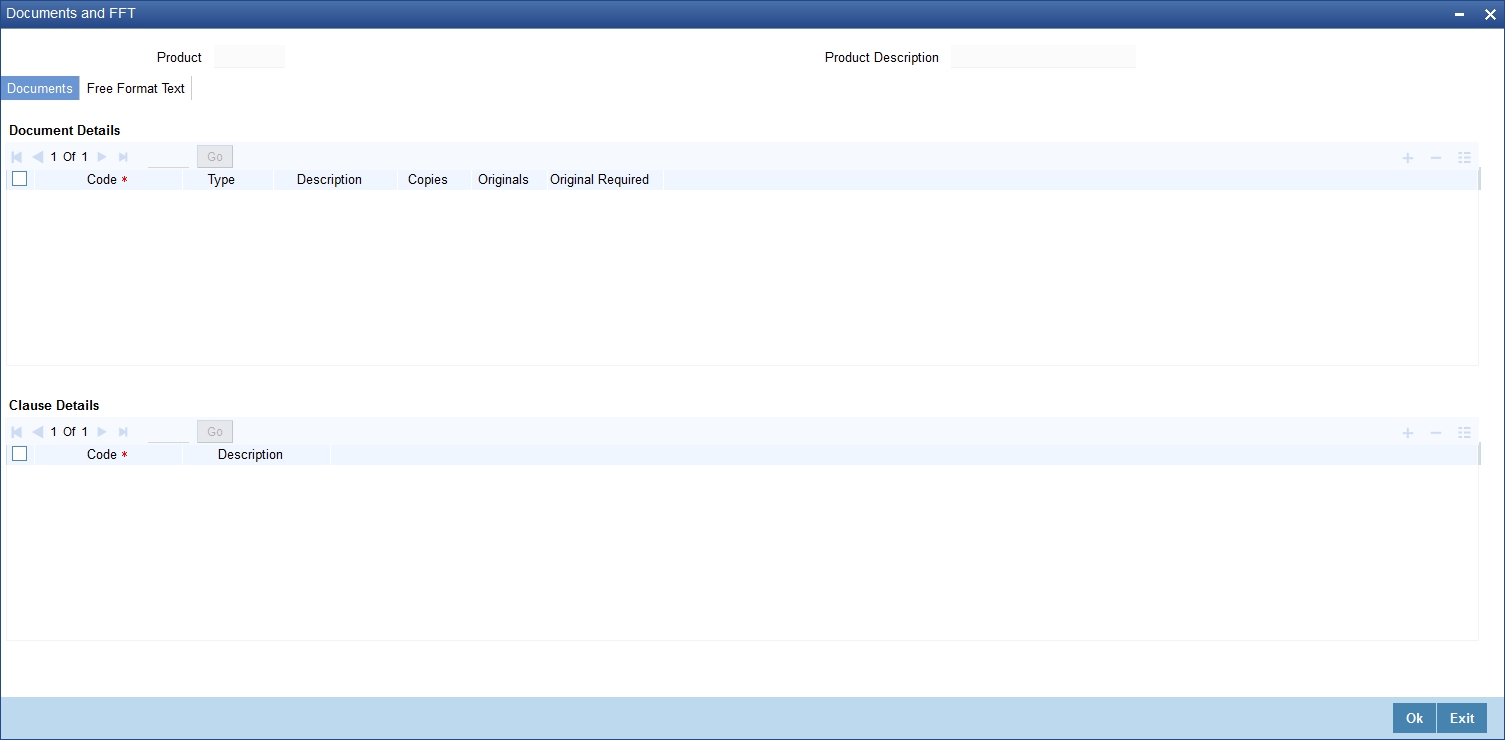This screenshot has height=740, width=1505.
Task: Tick the select-all checkbox in Document Details
Action: [19, 179]
